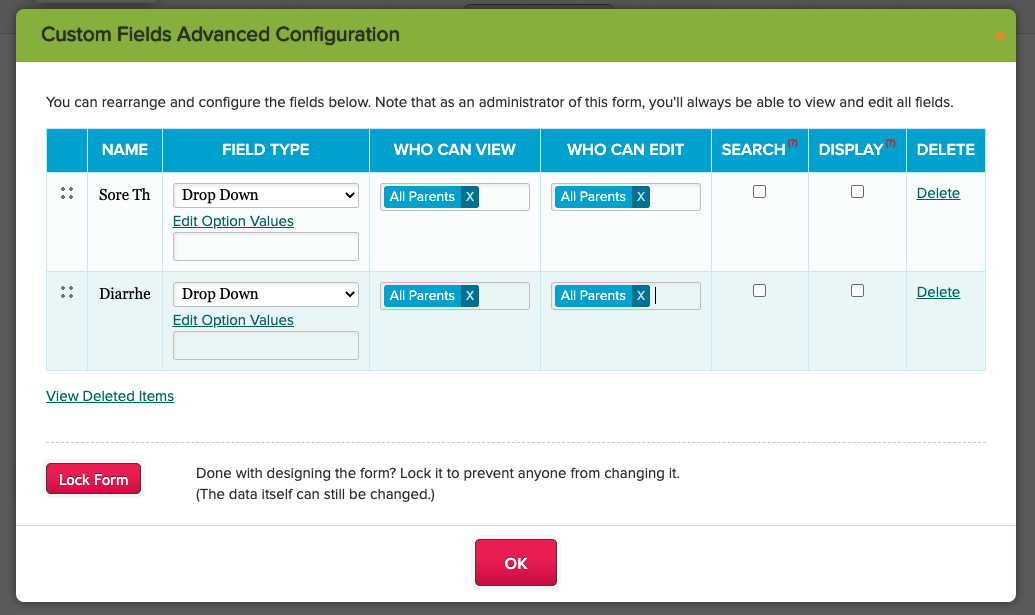Grab the drag handle for Diarrhe row
1035x615 pixels.
pos(67,292)
